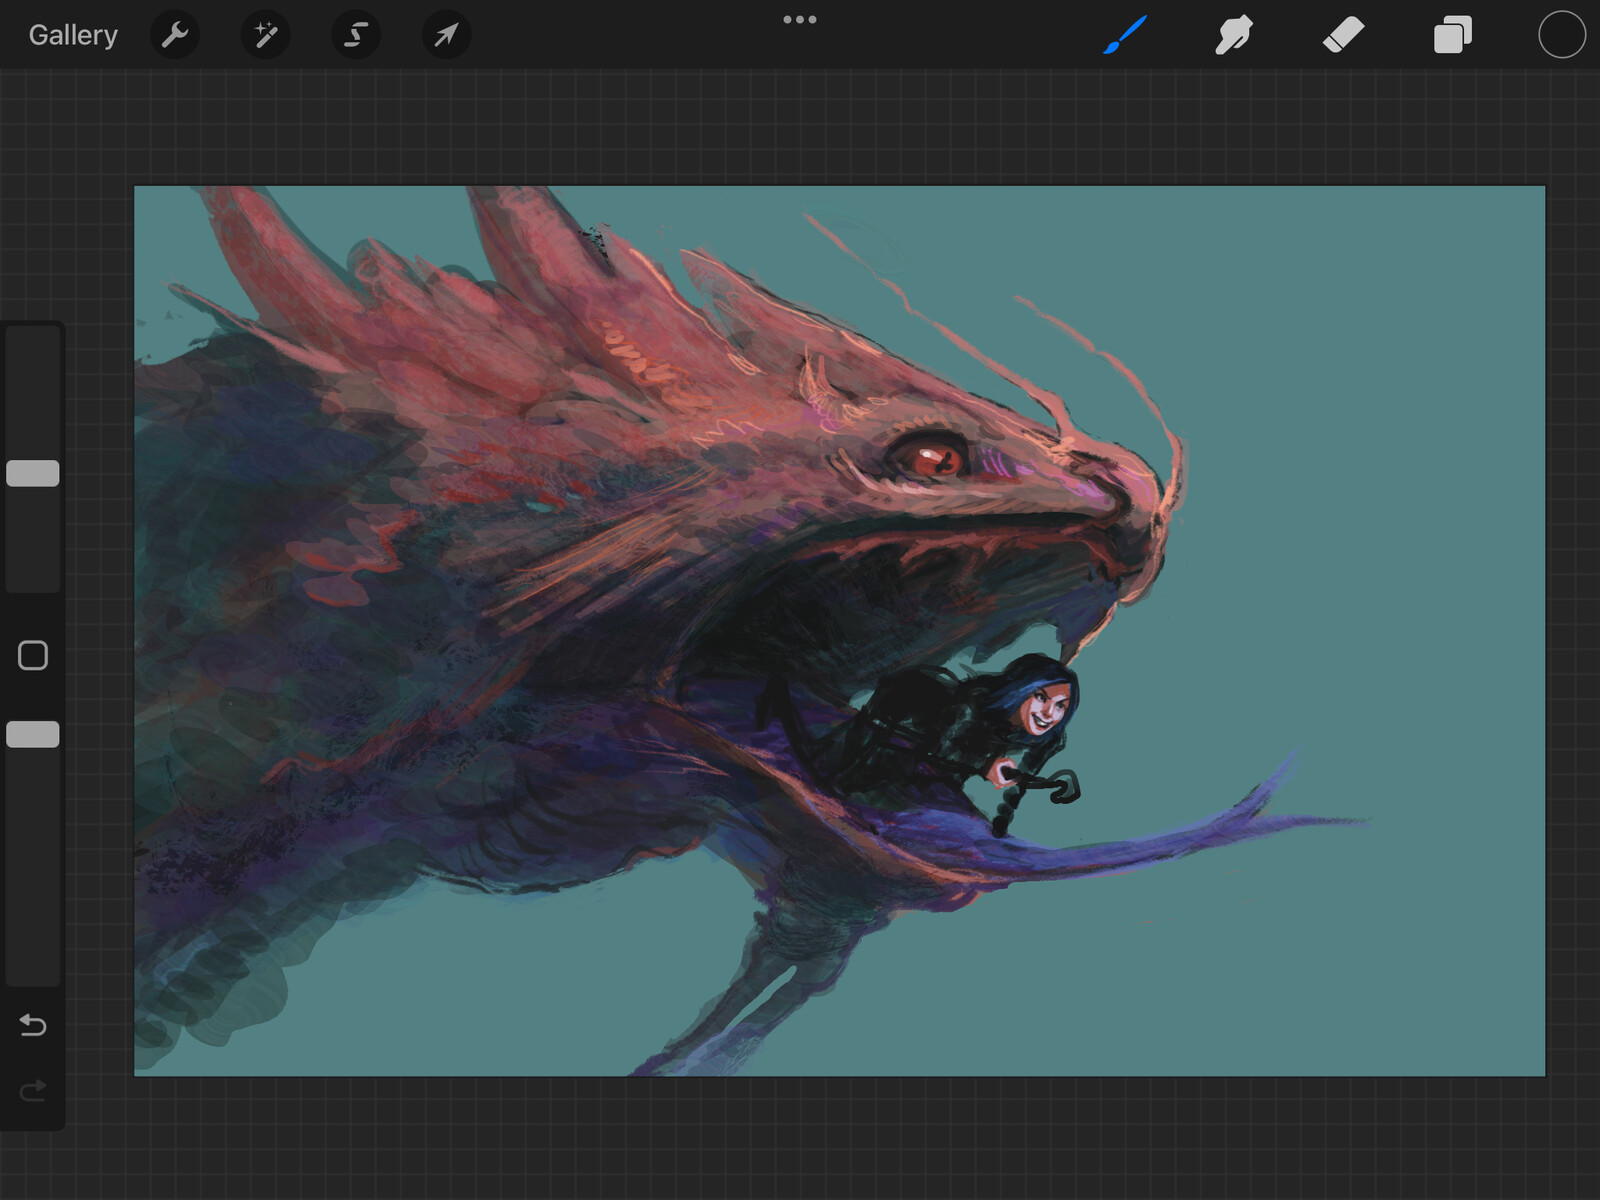Select the Brush tool

[x=1125, y=35]
